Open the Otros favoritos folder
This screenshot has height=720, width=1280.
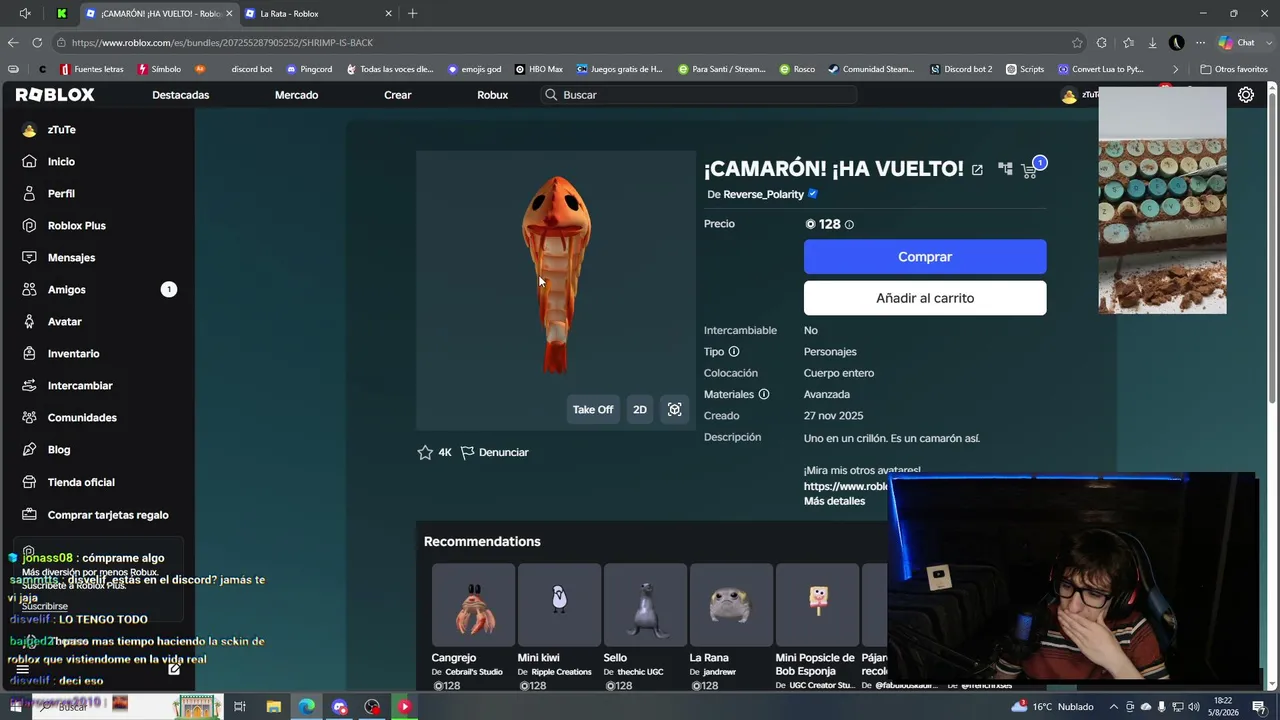1234,69
